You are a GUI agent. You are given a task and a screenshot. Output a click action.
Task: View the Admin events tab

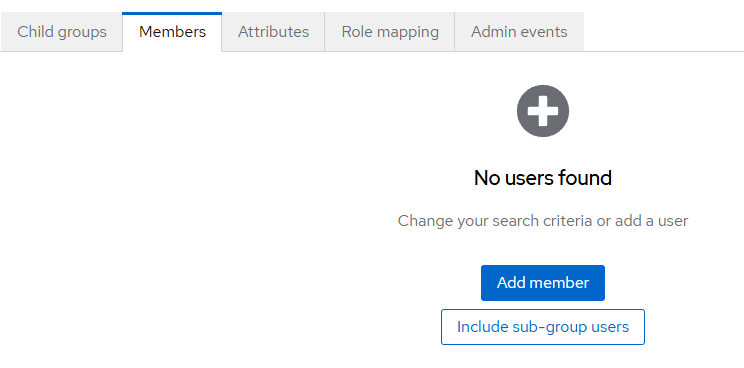pos(519,32)
